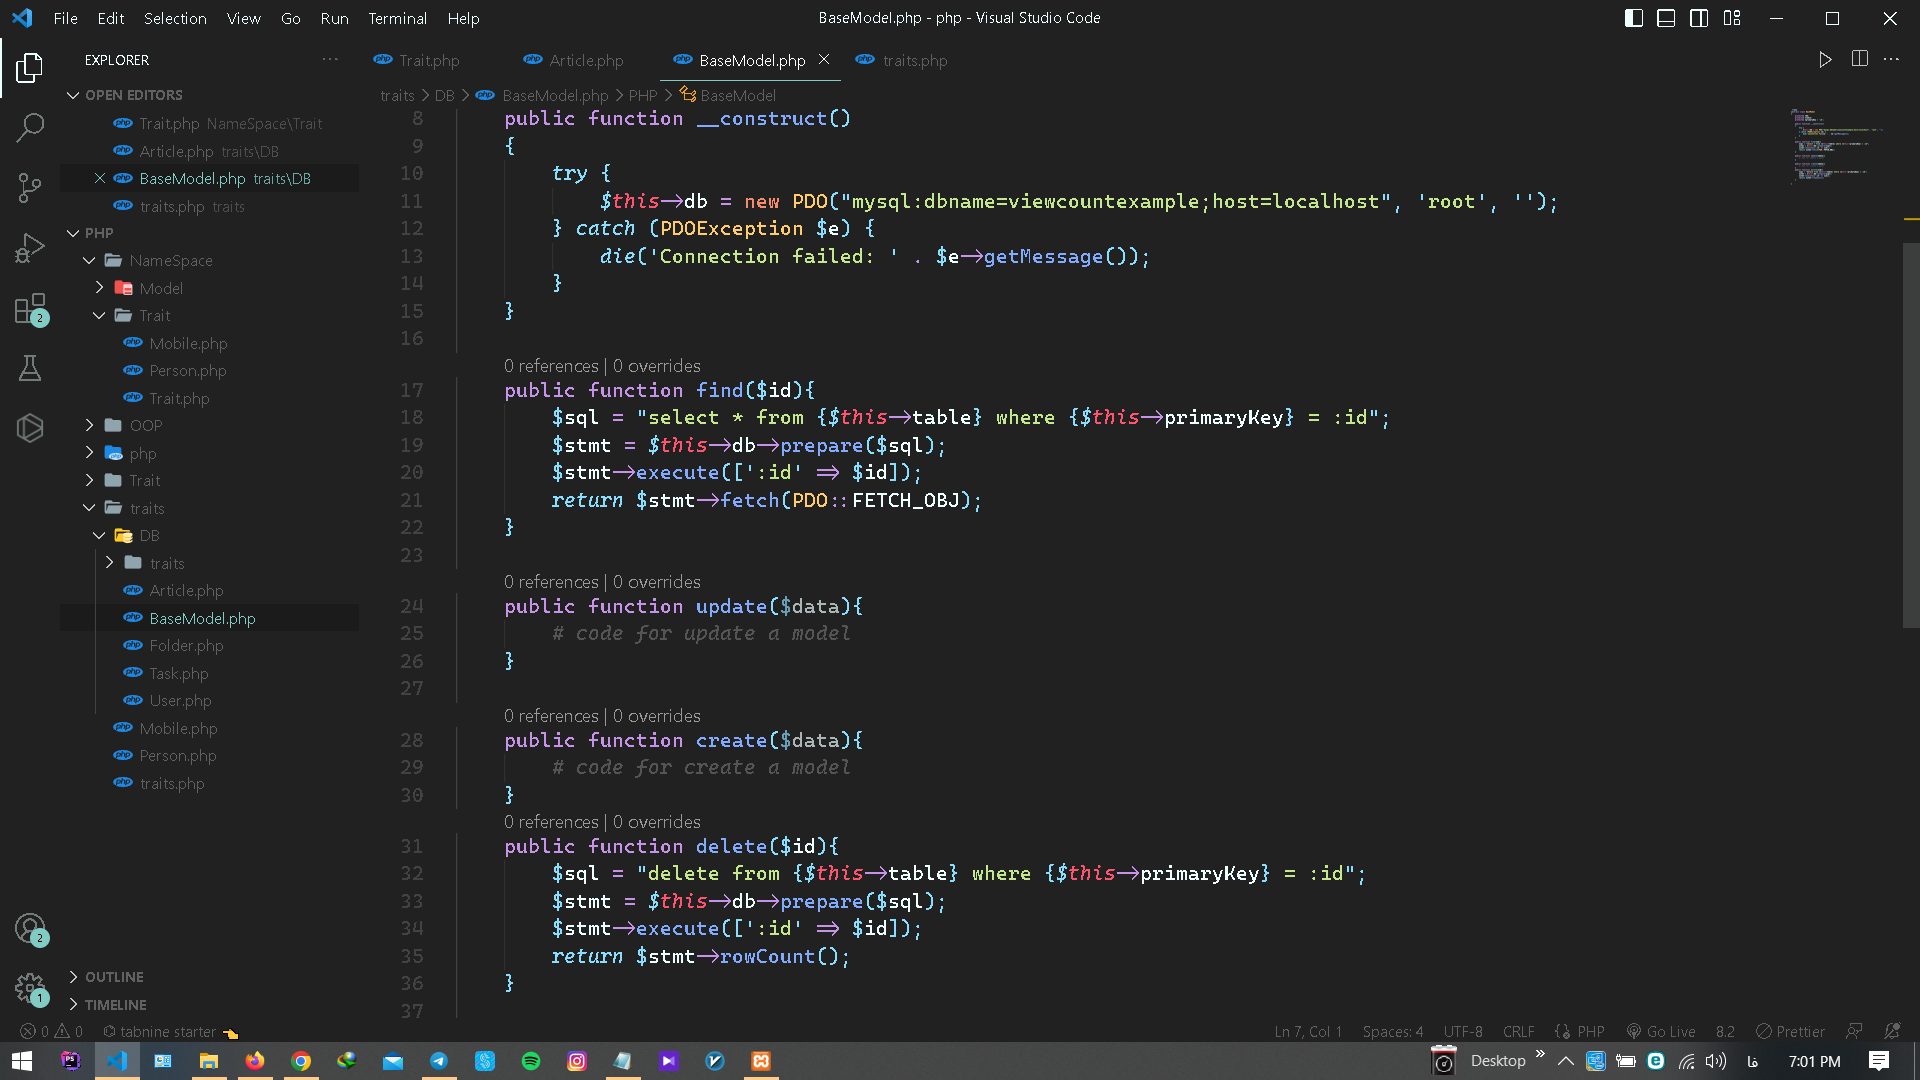This screenshot has height=1080, width=1920.
Task: Click the editor minimap code preview
Action: (1837, 145)
